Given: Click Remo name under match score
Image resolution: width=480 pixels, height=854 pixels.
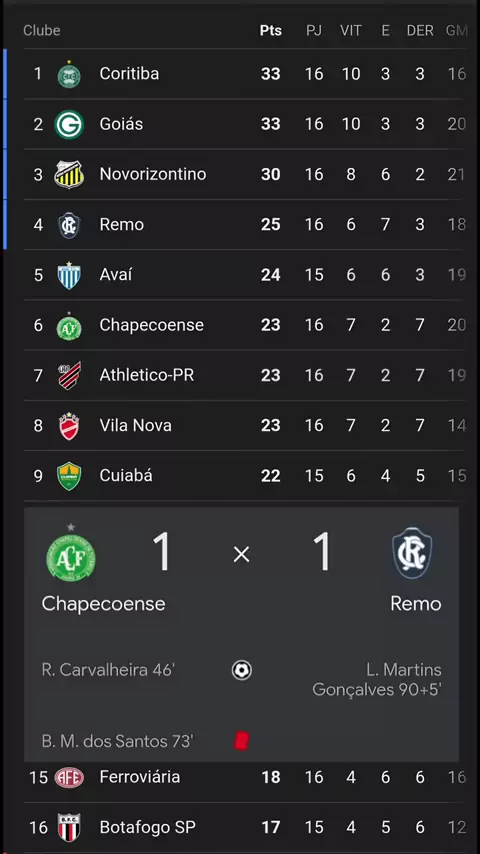Looking at the screenshot, I should (x=416, y=603).
